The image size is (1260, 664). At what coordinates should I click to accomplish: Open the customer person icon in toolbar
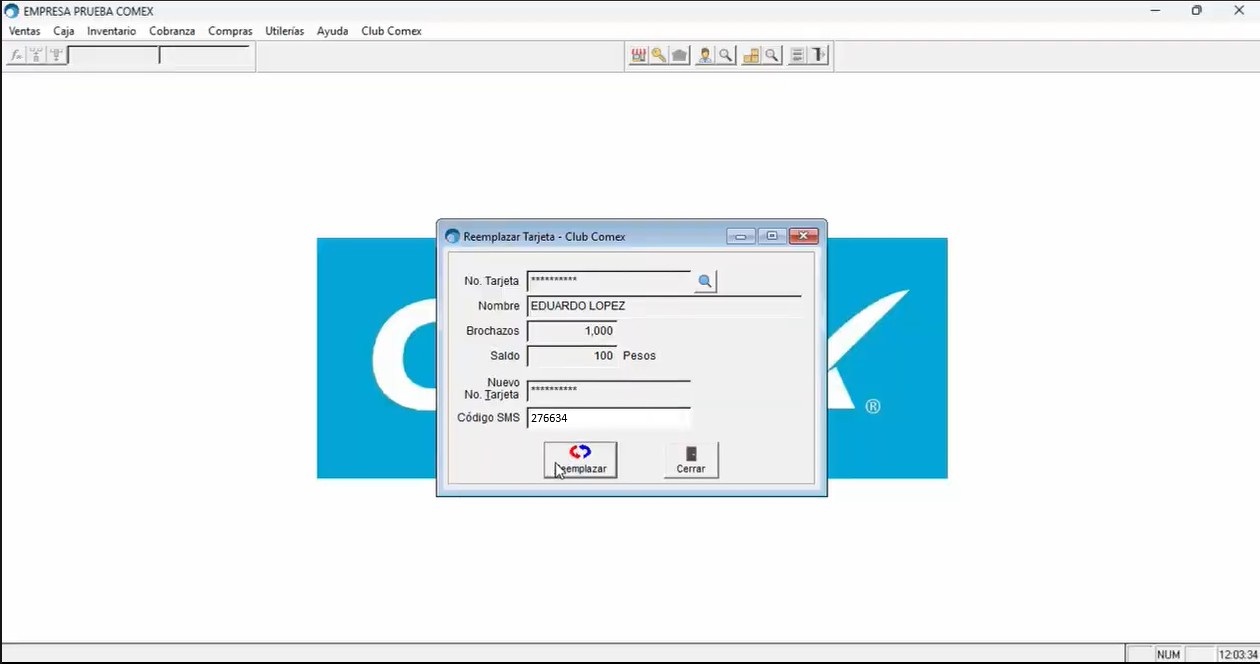[x=705, y=56]
